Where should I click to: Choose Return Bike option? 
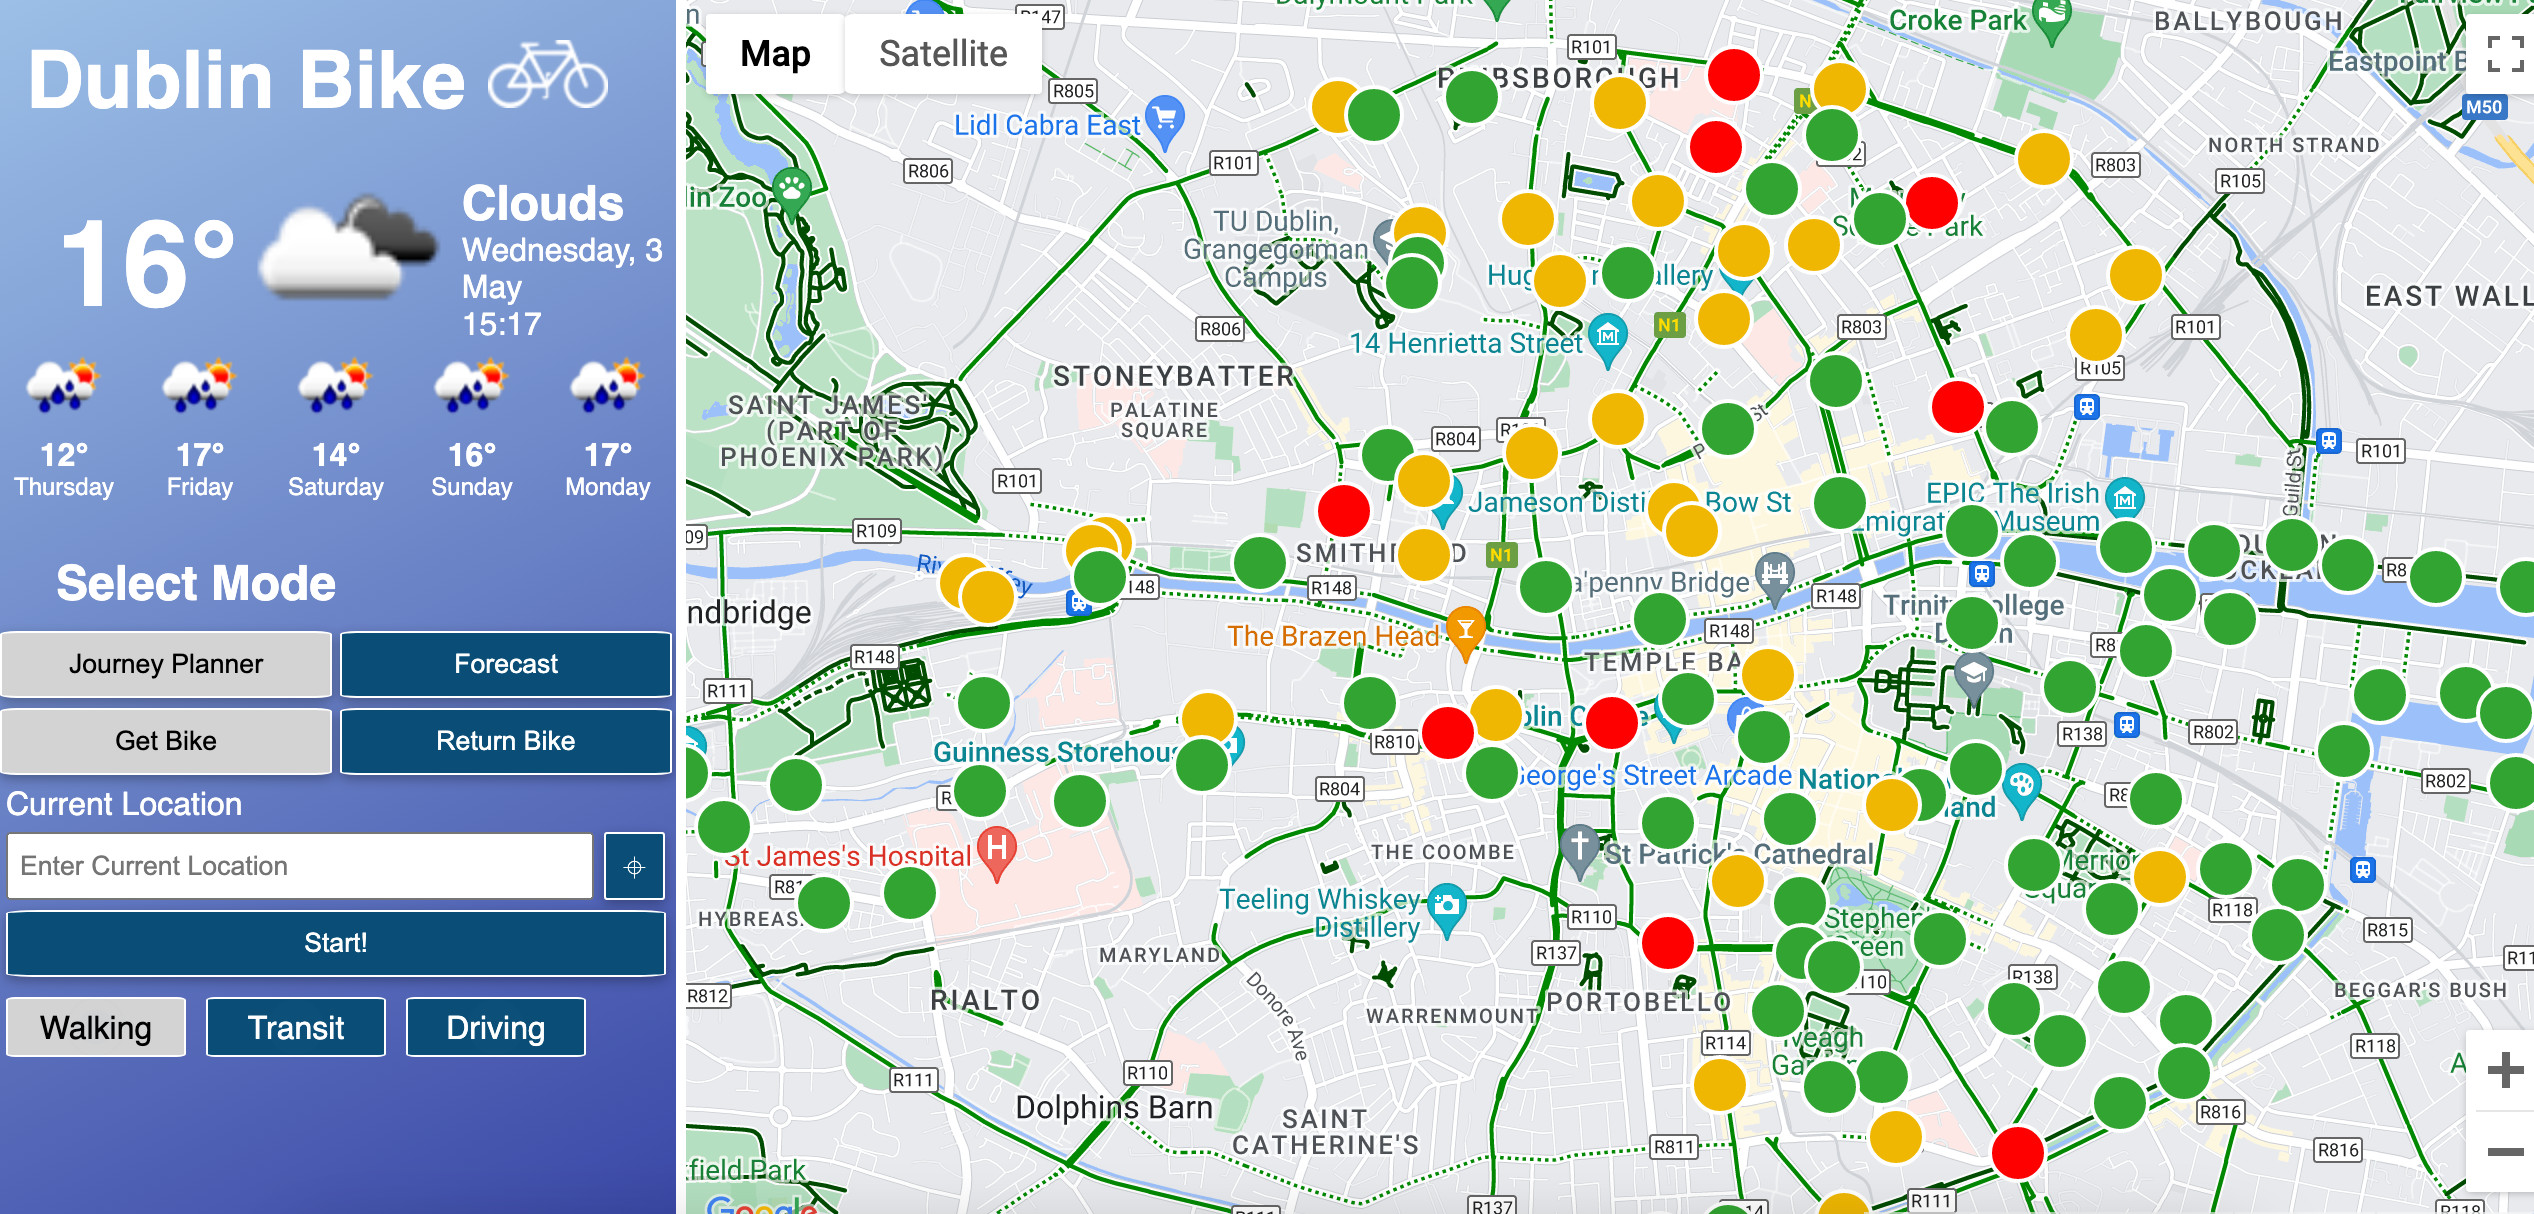506,741
